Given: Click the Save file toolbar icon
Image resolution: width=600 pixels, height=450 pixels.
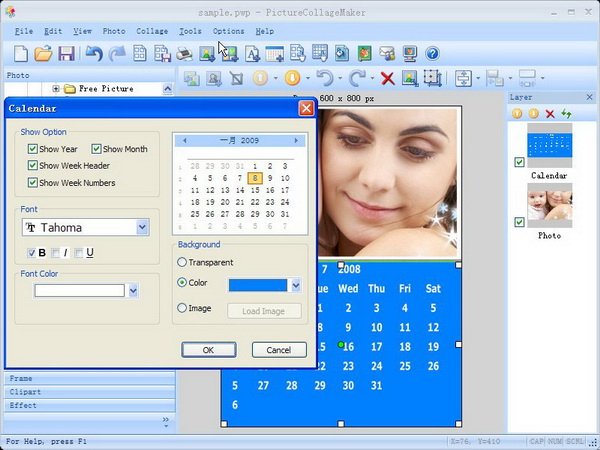Looking at the screenshot, I should (66, 53).
